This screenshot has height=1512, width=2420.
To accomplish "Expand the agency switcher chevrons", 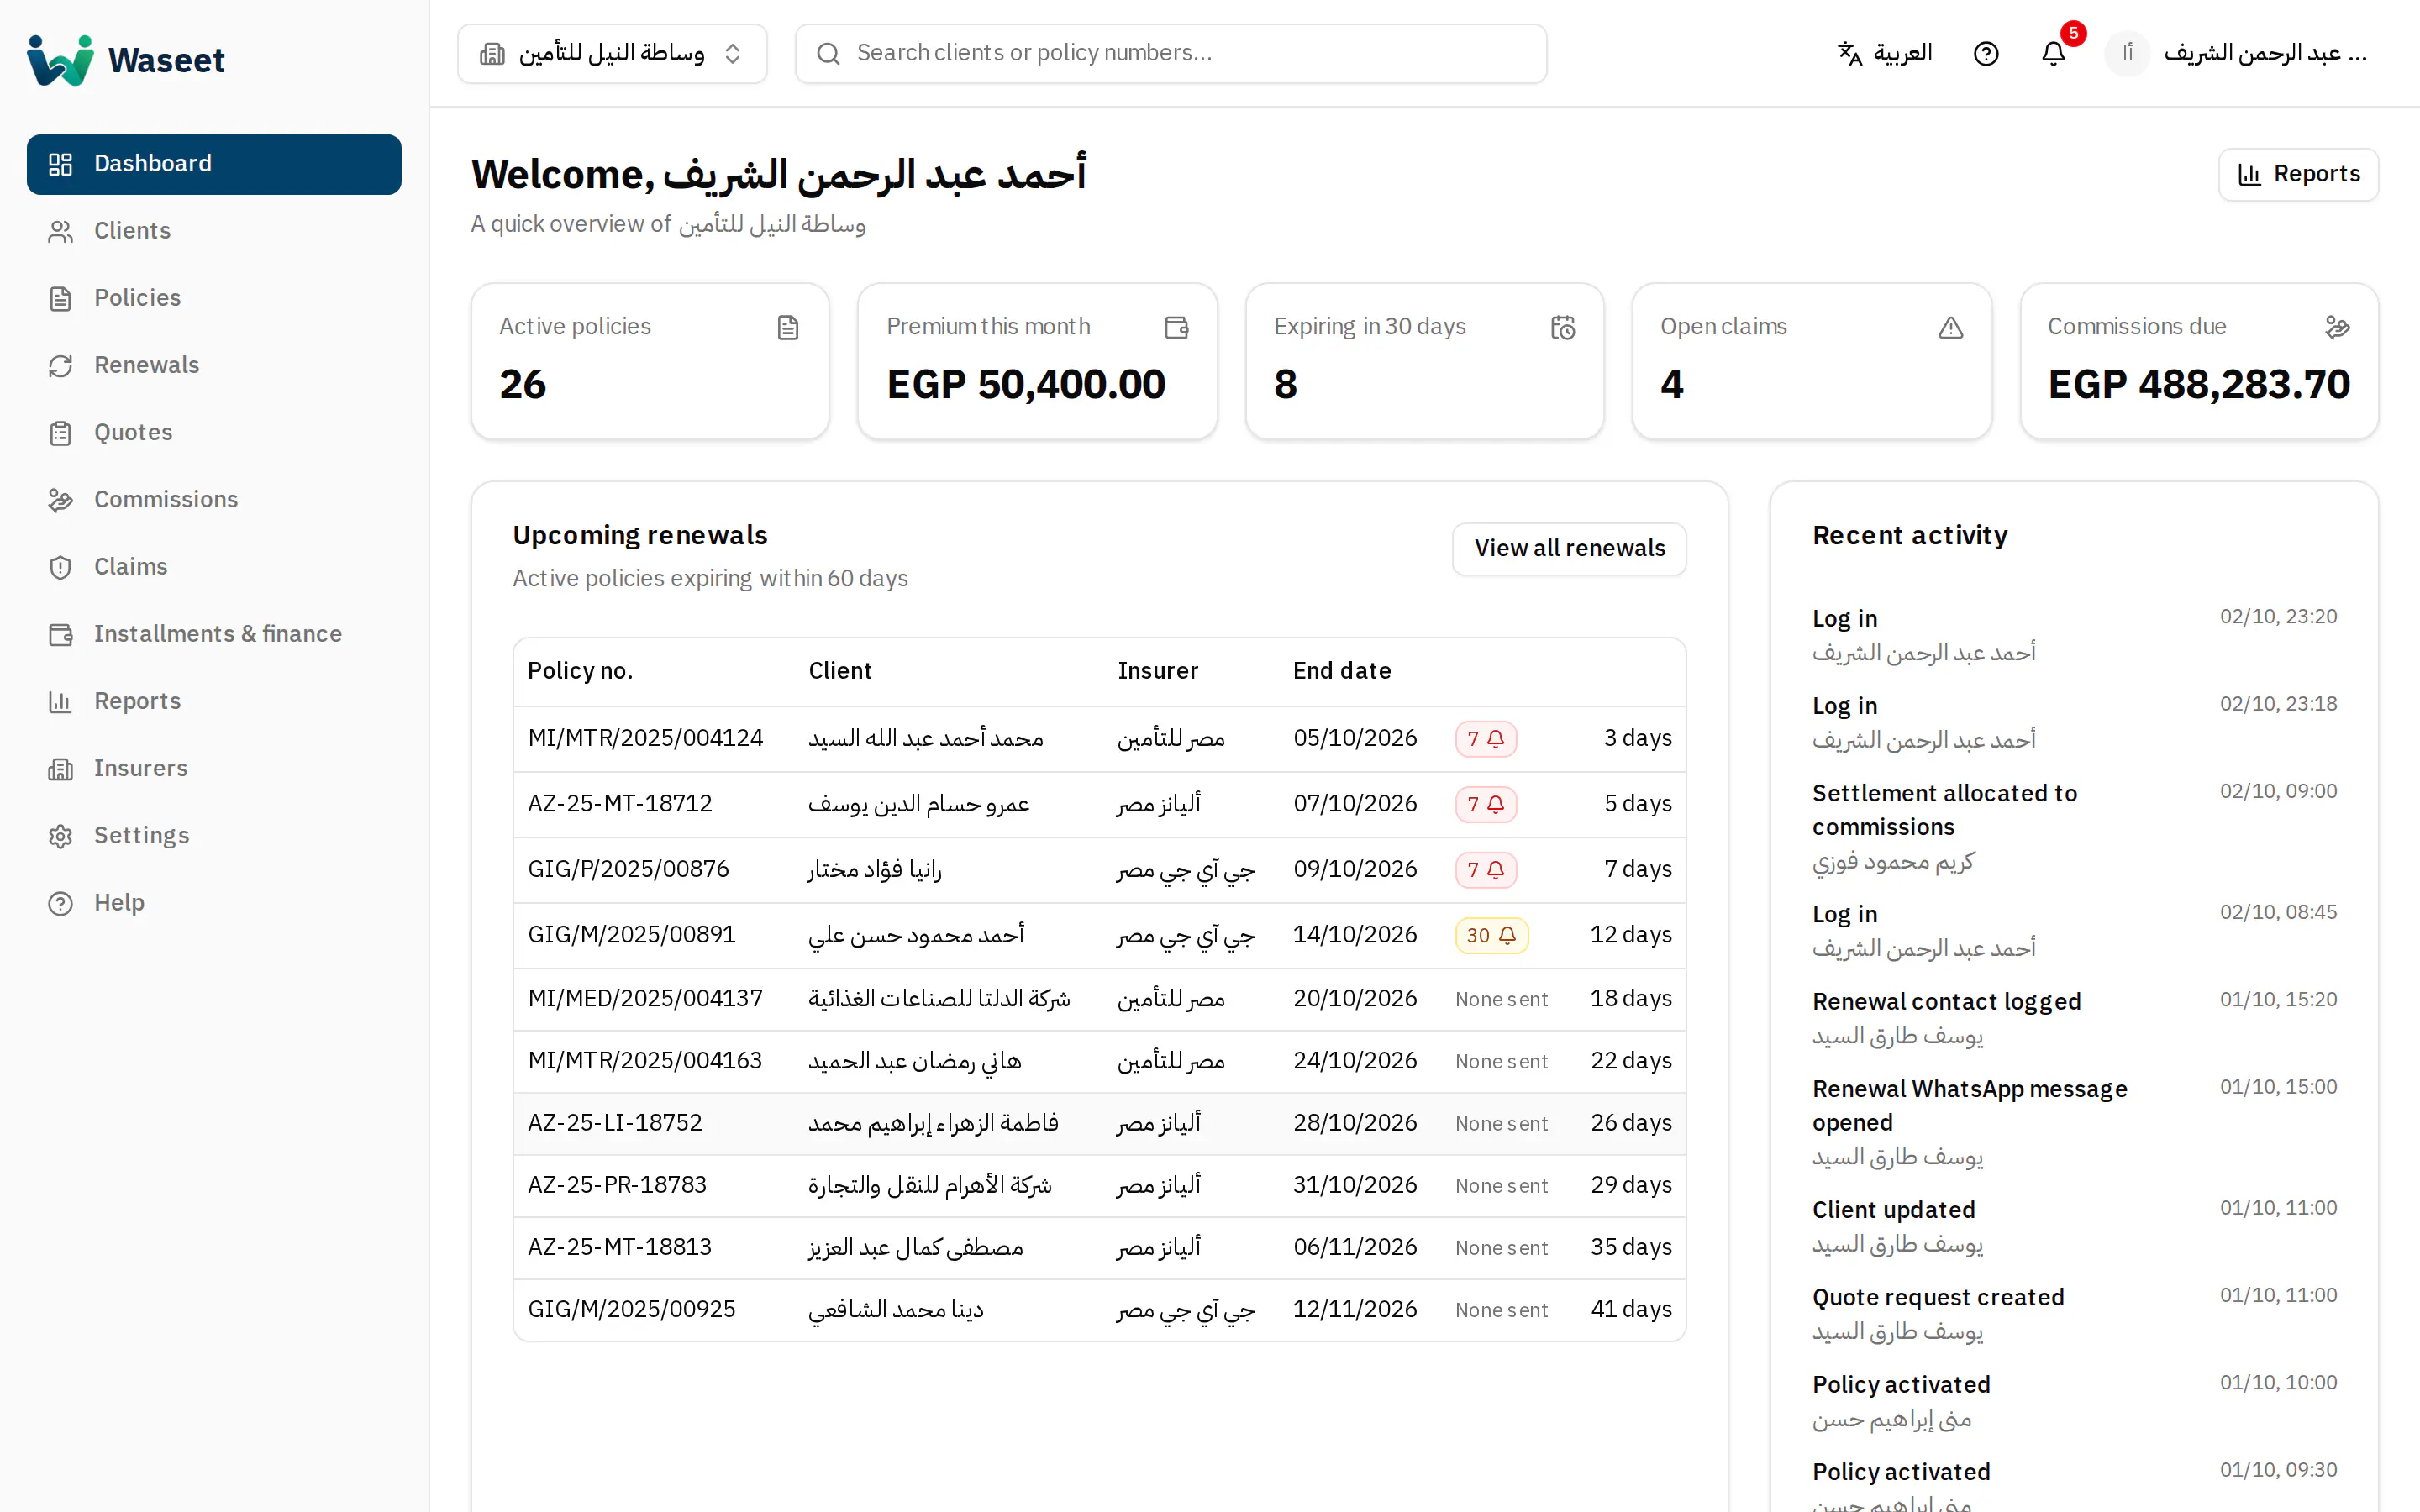I will coord(733,53).
